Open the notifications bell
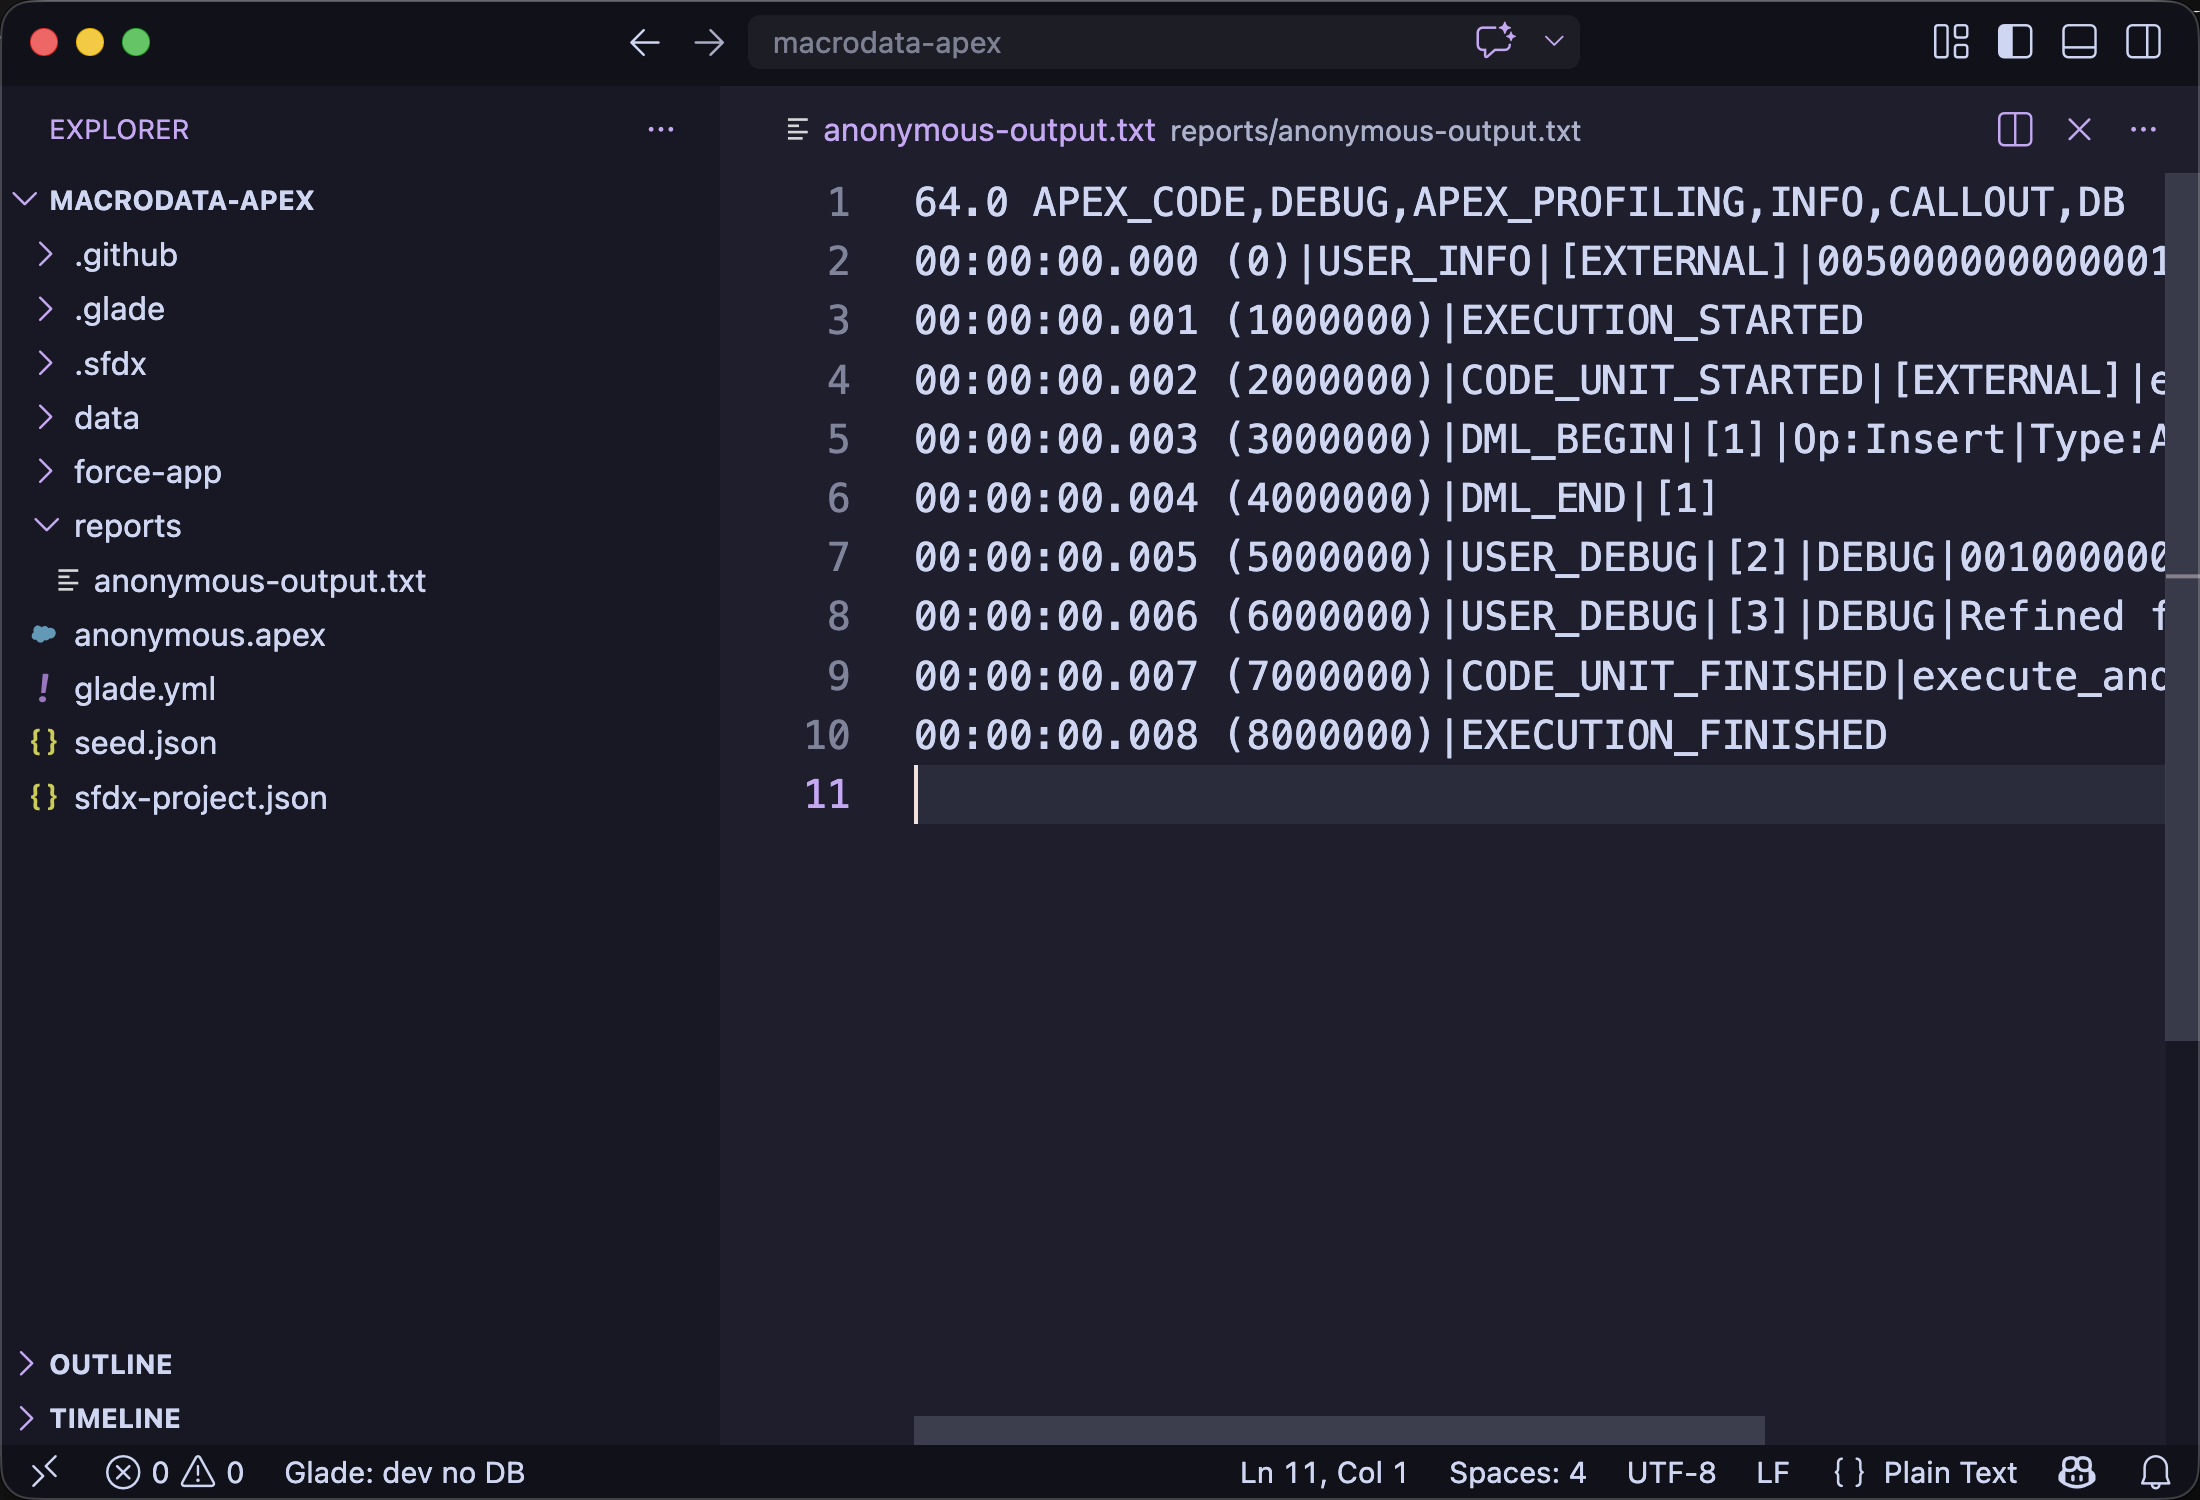 [2155, 1472]
